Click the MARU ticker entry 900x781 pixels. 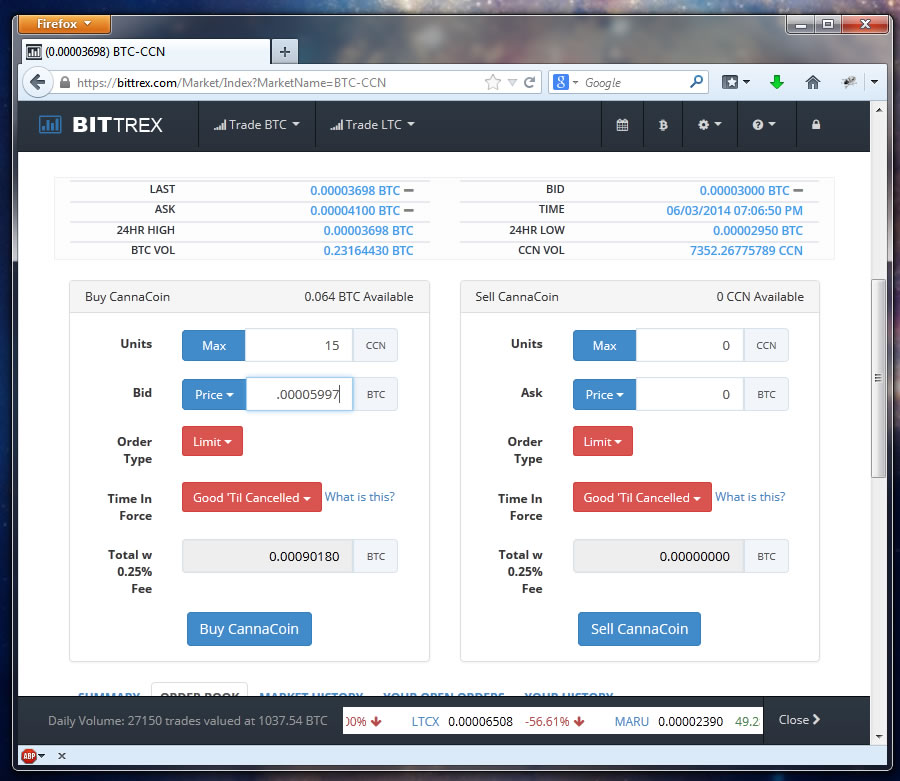tap(687, 721)
